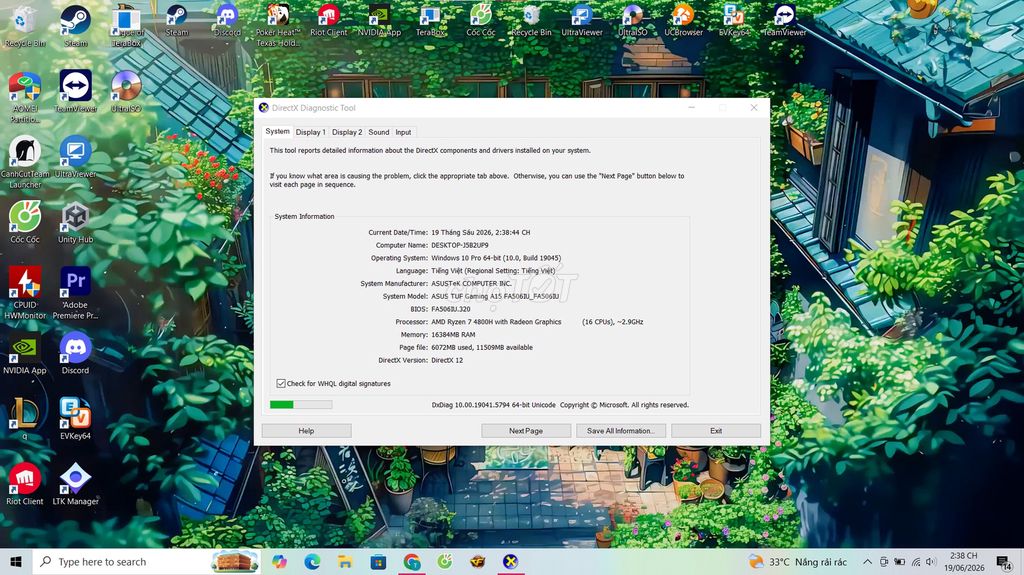Open File Explorer from taskbar
1024x575 pixels.
tap(345, 561)
